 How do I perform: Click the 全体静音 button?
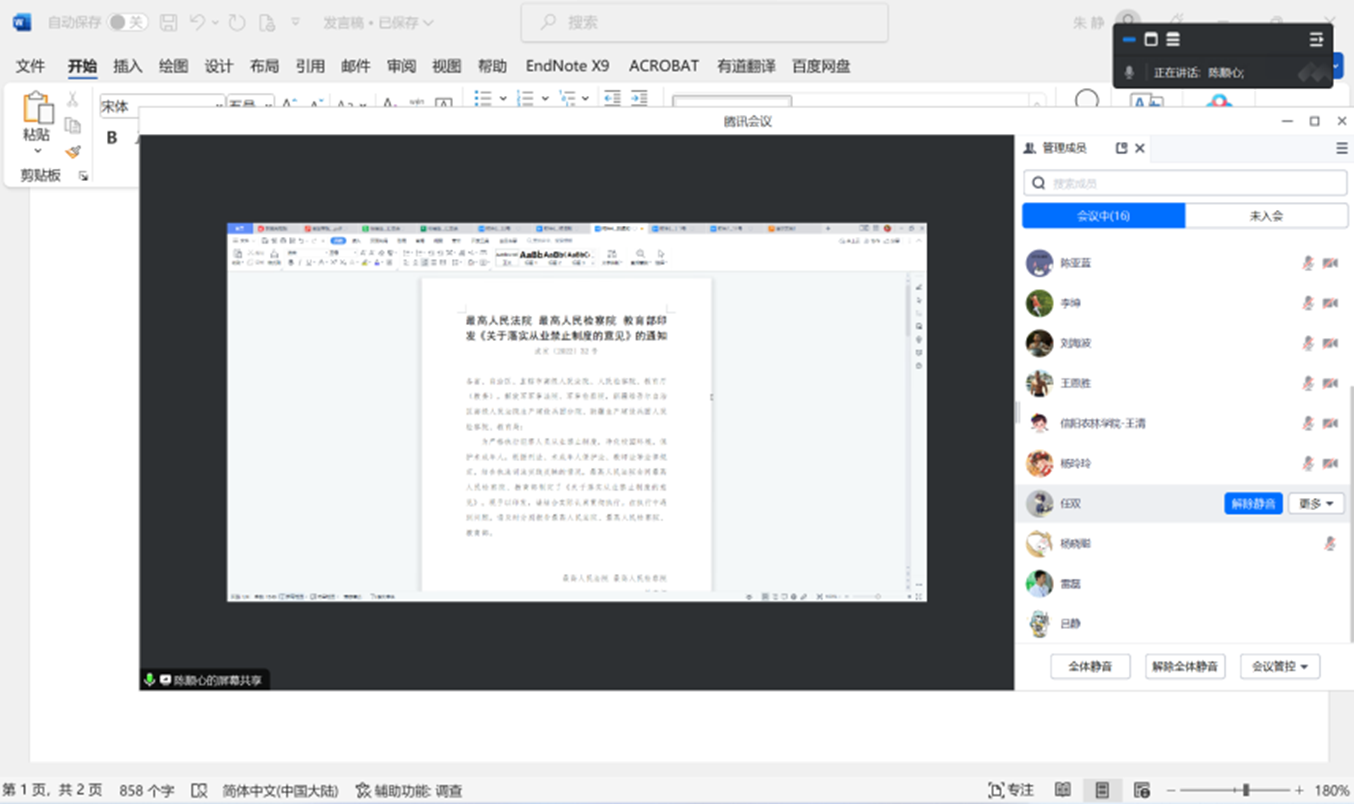(1089, 666)
